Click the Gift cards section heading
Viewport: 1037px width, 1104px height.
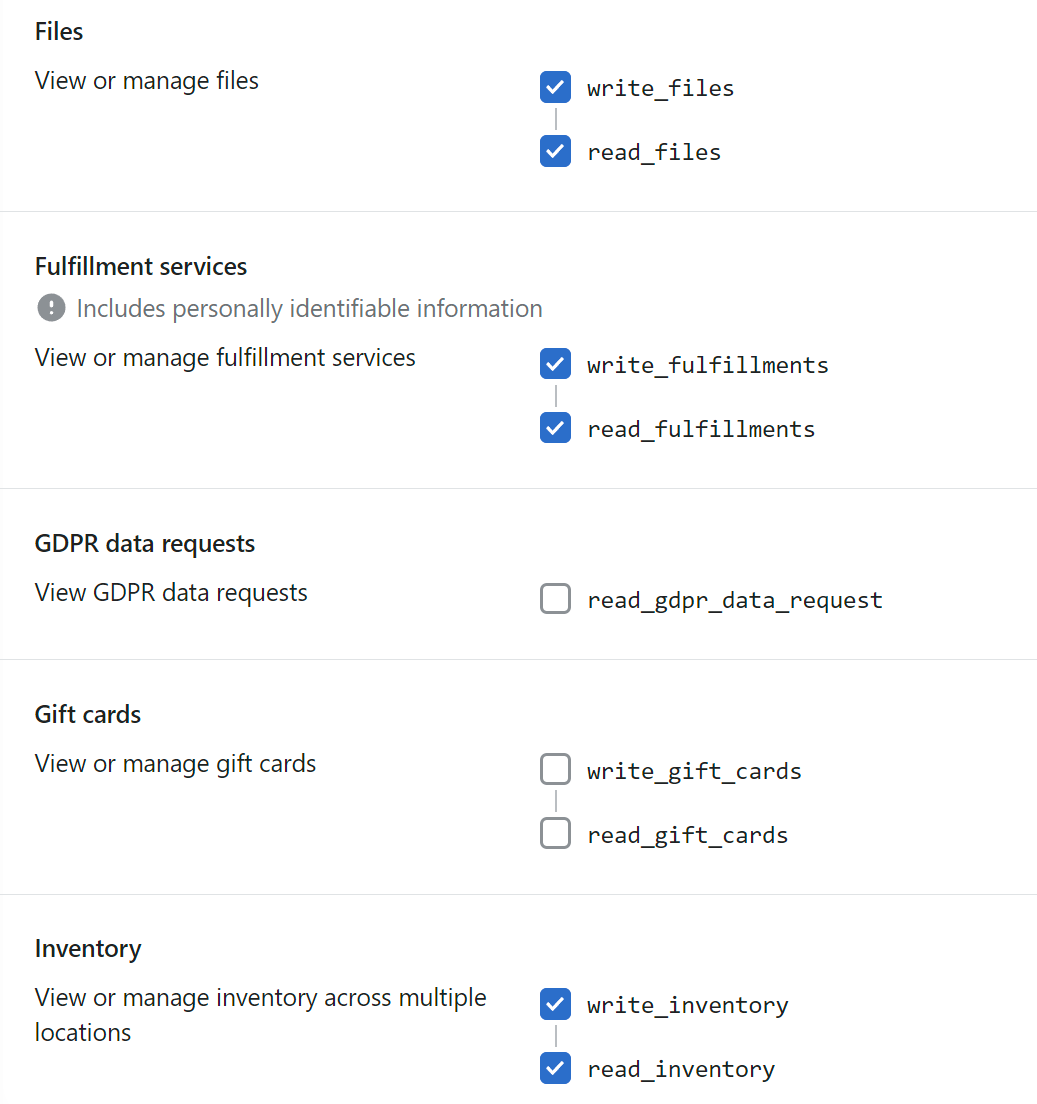pyautogui.click(x=88, y=715)
